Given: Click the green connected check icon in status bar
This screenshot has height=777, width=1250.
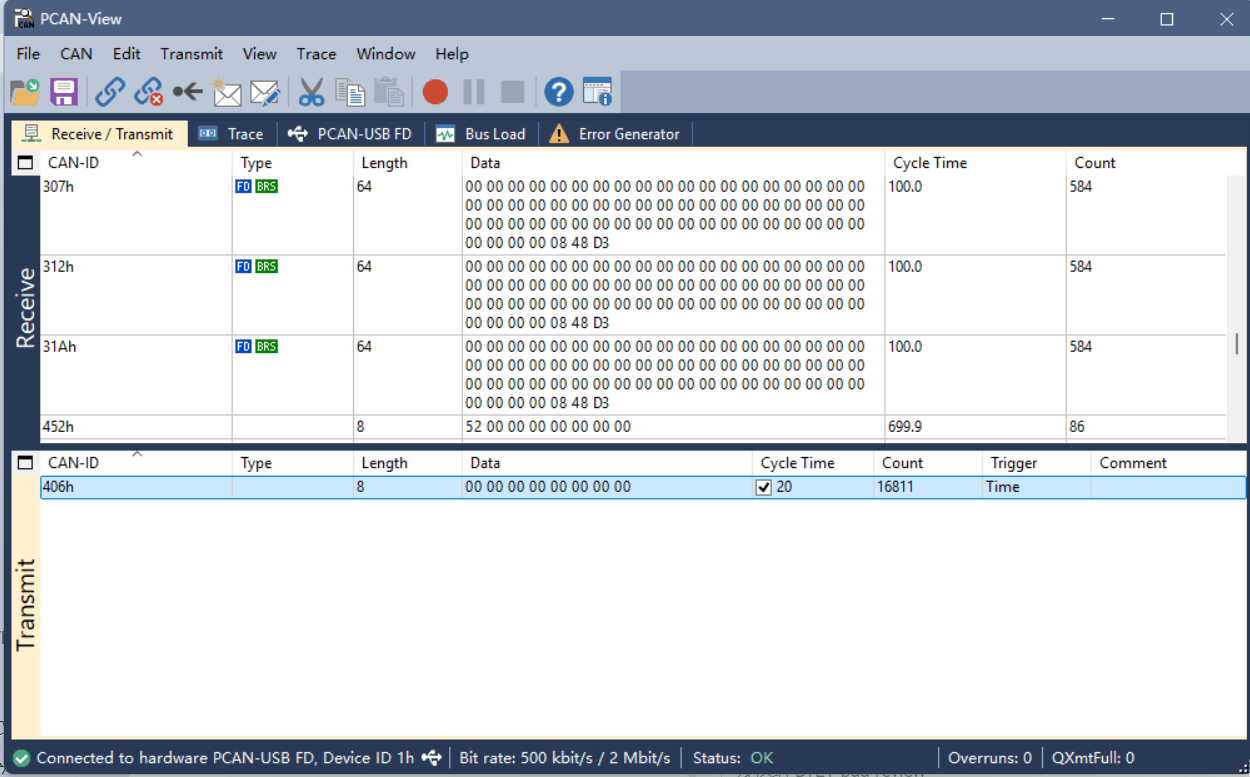Looking at the screenshot, I should (x=21, y=758).
